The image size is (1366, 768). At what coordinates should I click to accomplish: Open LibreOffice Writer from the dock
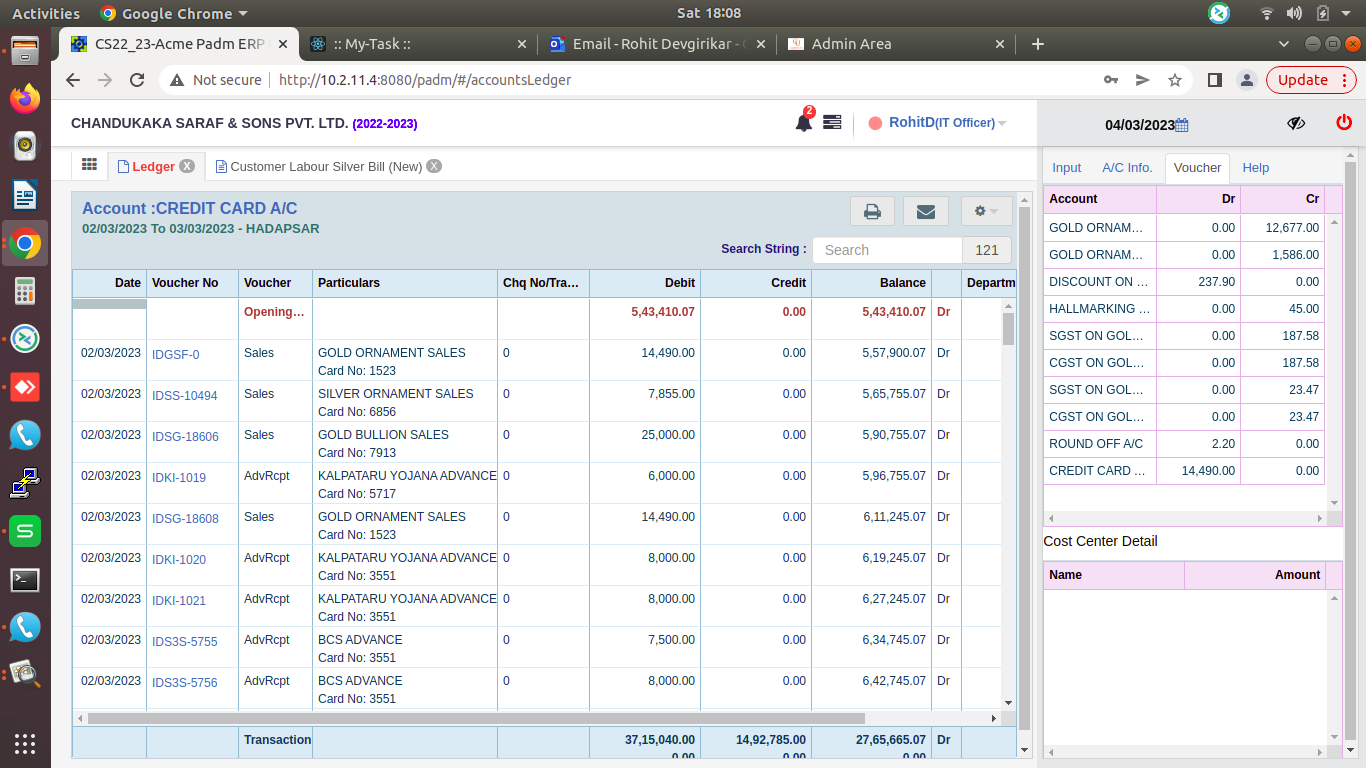tap(25, 195)
